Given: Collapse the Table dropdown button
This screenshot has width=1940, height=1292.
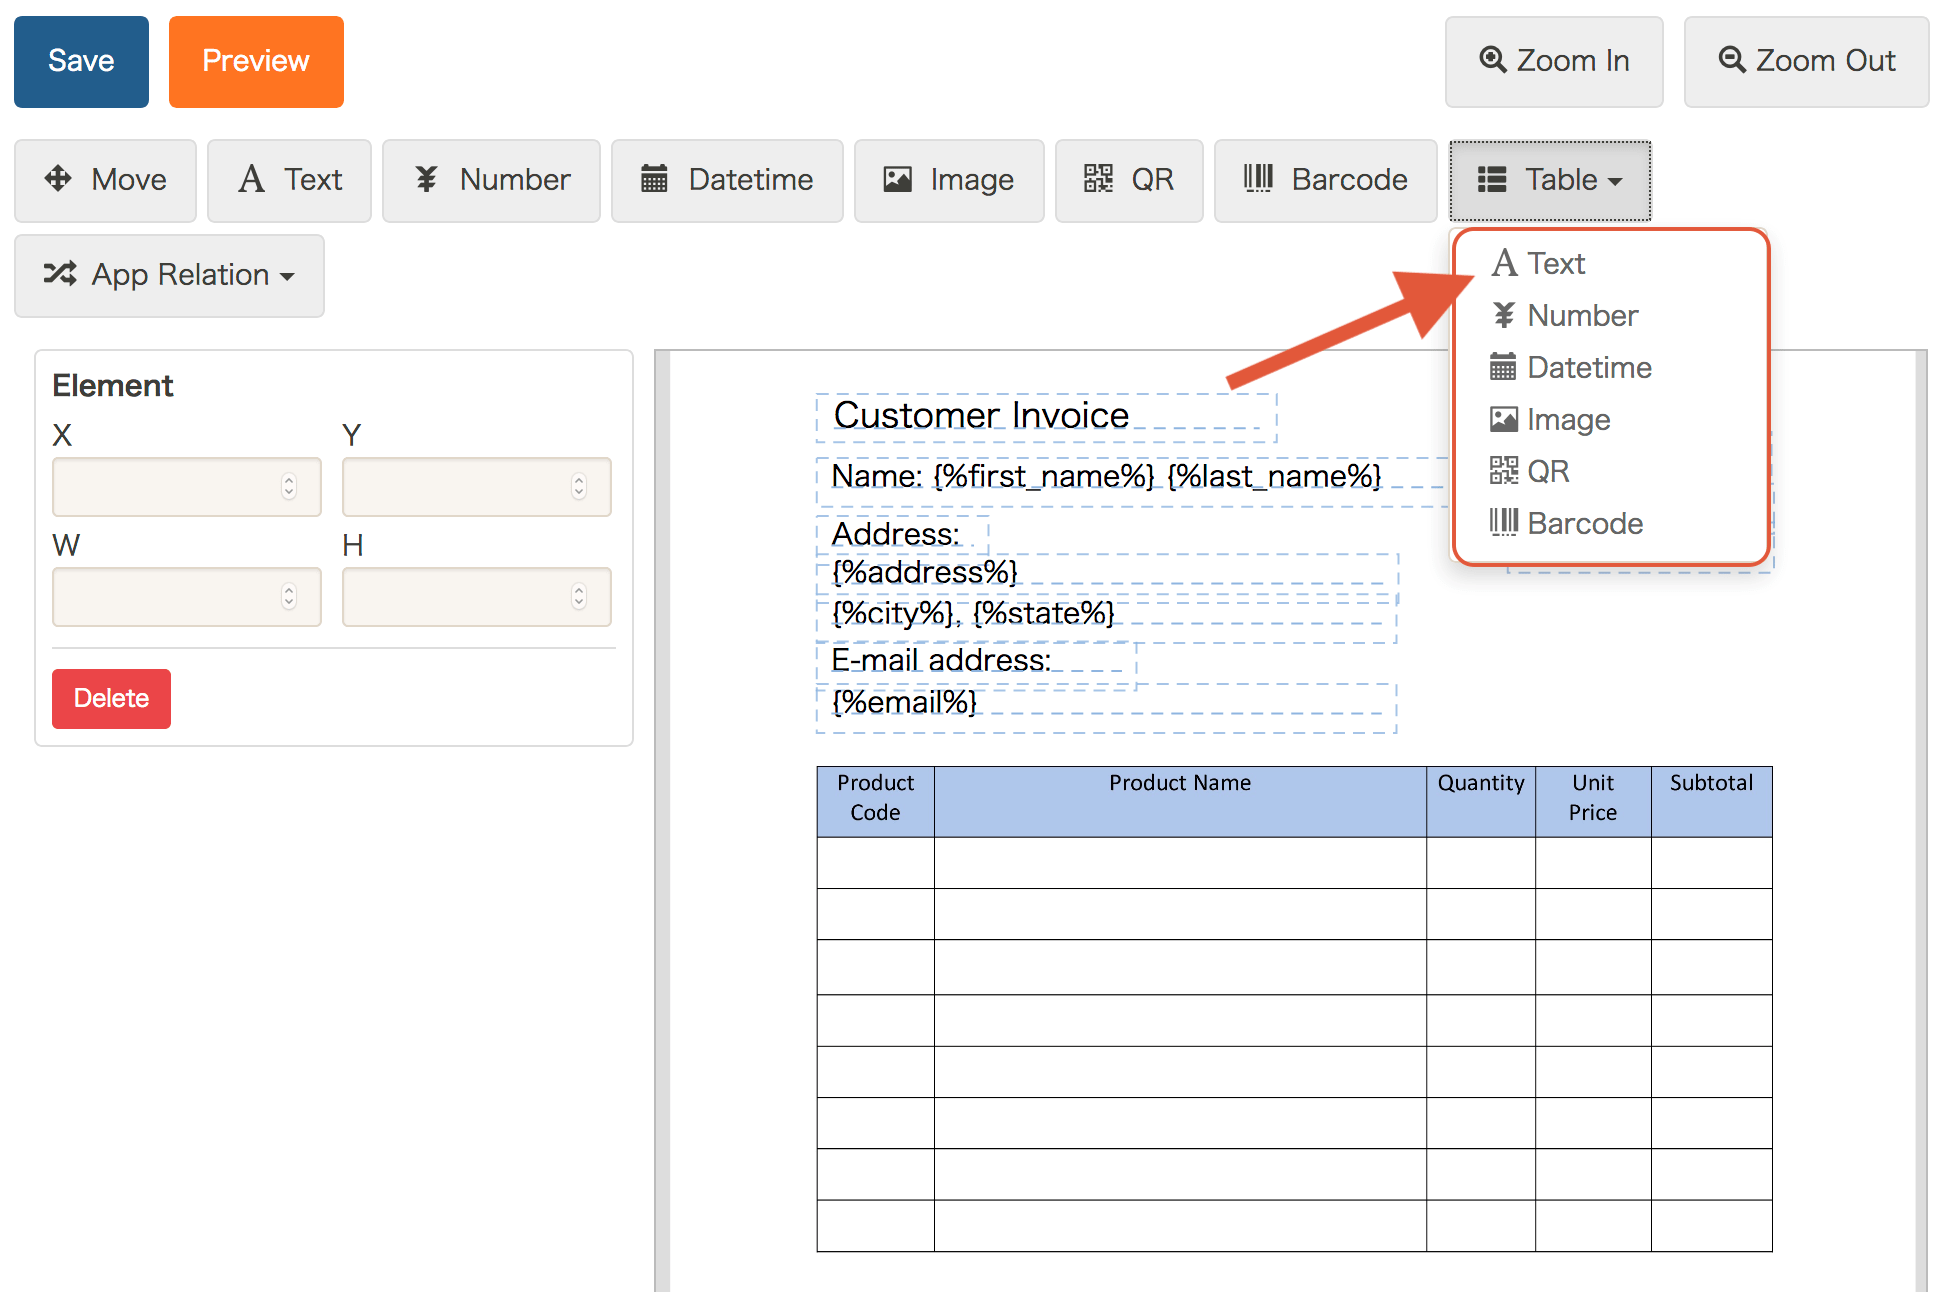Looking at the screenshot, I should pos(1550,180).
